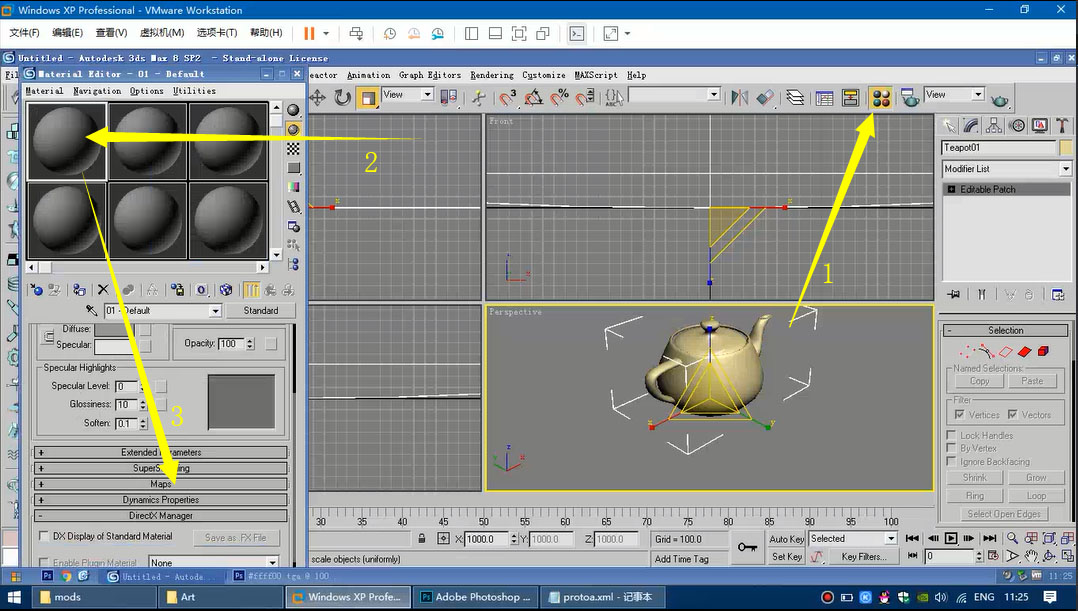
Task: Click the Mirror Selected Objects icon
Action: pos(740,98)
